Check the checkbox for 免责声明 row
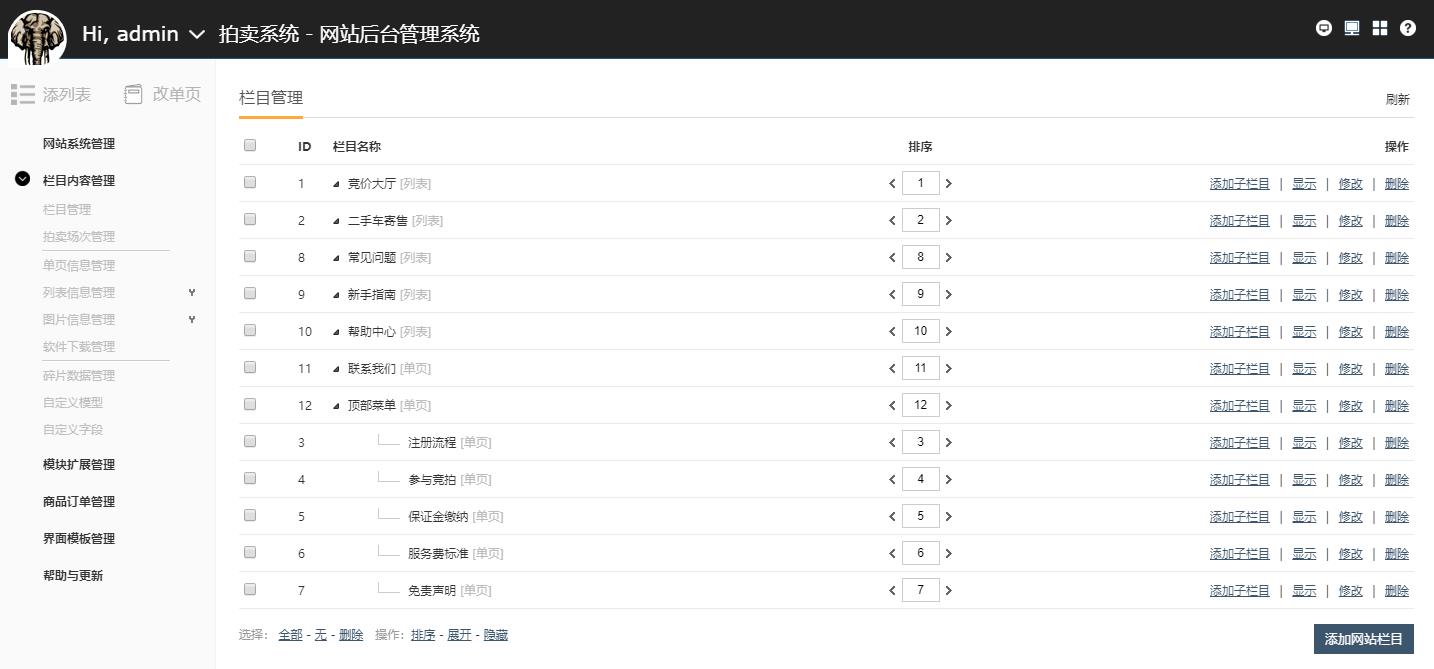The width and height of the screenshot is (1434, 669). click(x=249, y=588)
